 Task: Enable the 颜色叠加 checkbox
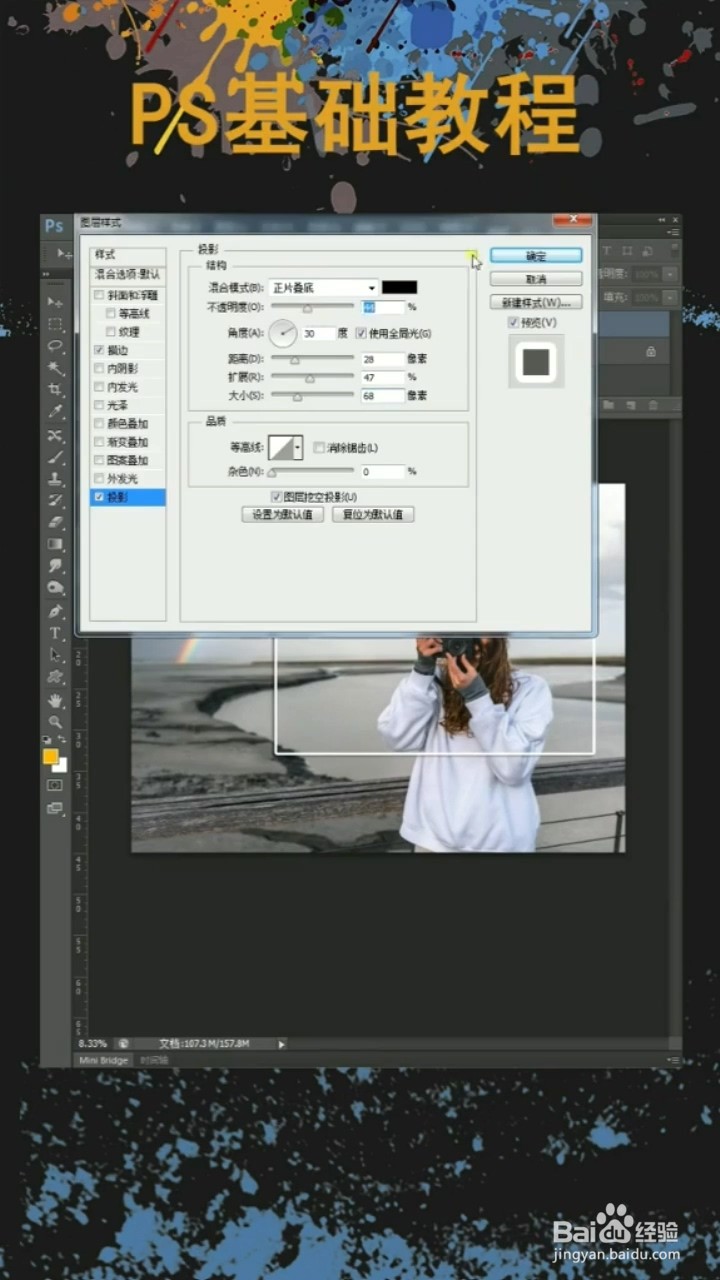tap(98, 424)
